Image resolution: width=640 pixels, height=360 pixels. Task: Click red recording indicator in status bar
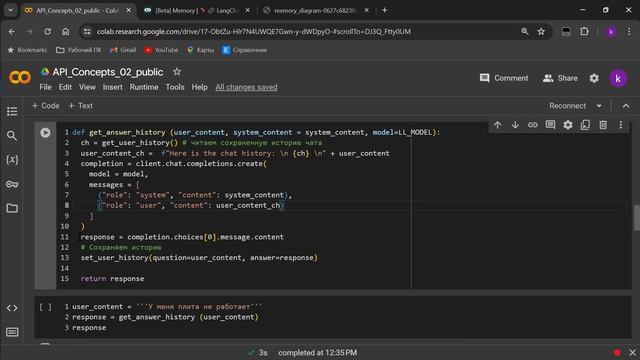point(617,352)
